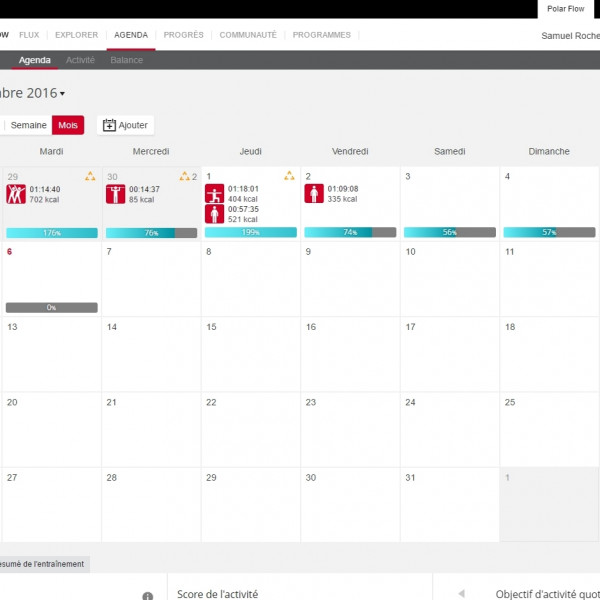Click the training benefit triangles on Tuesday 29

pos(90,177)
